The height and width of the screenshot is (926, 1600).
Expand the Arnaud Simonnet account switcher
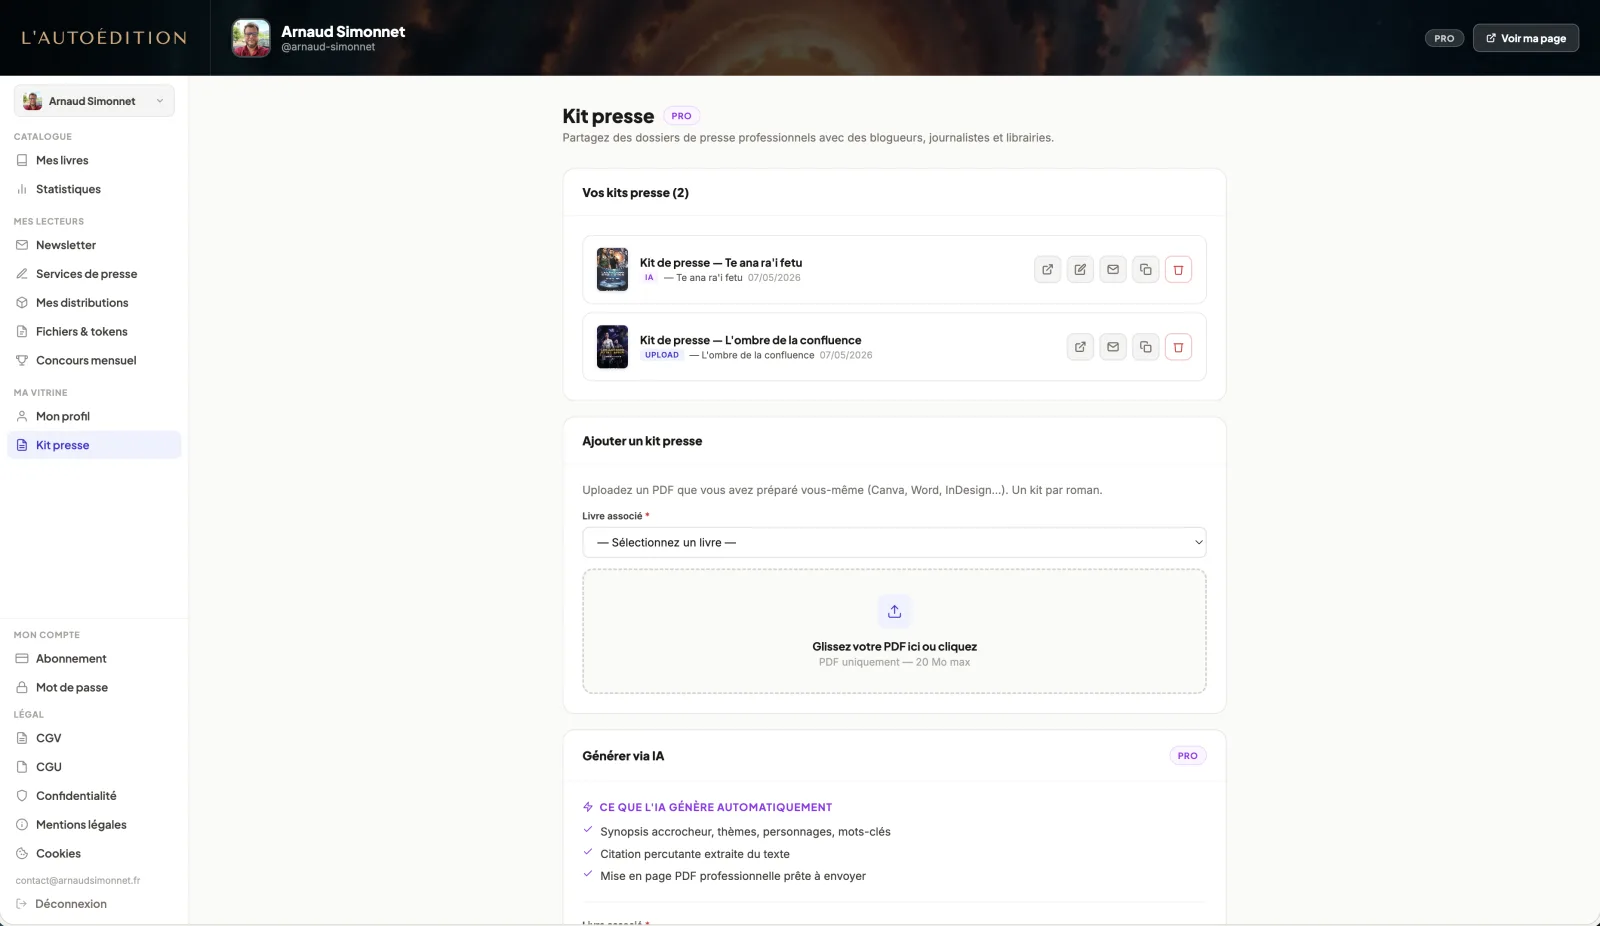[x=94, y=101]
